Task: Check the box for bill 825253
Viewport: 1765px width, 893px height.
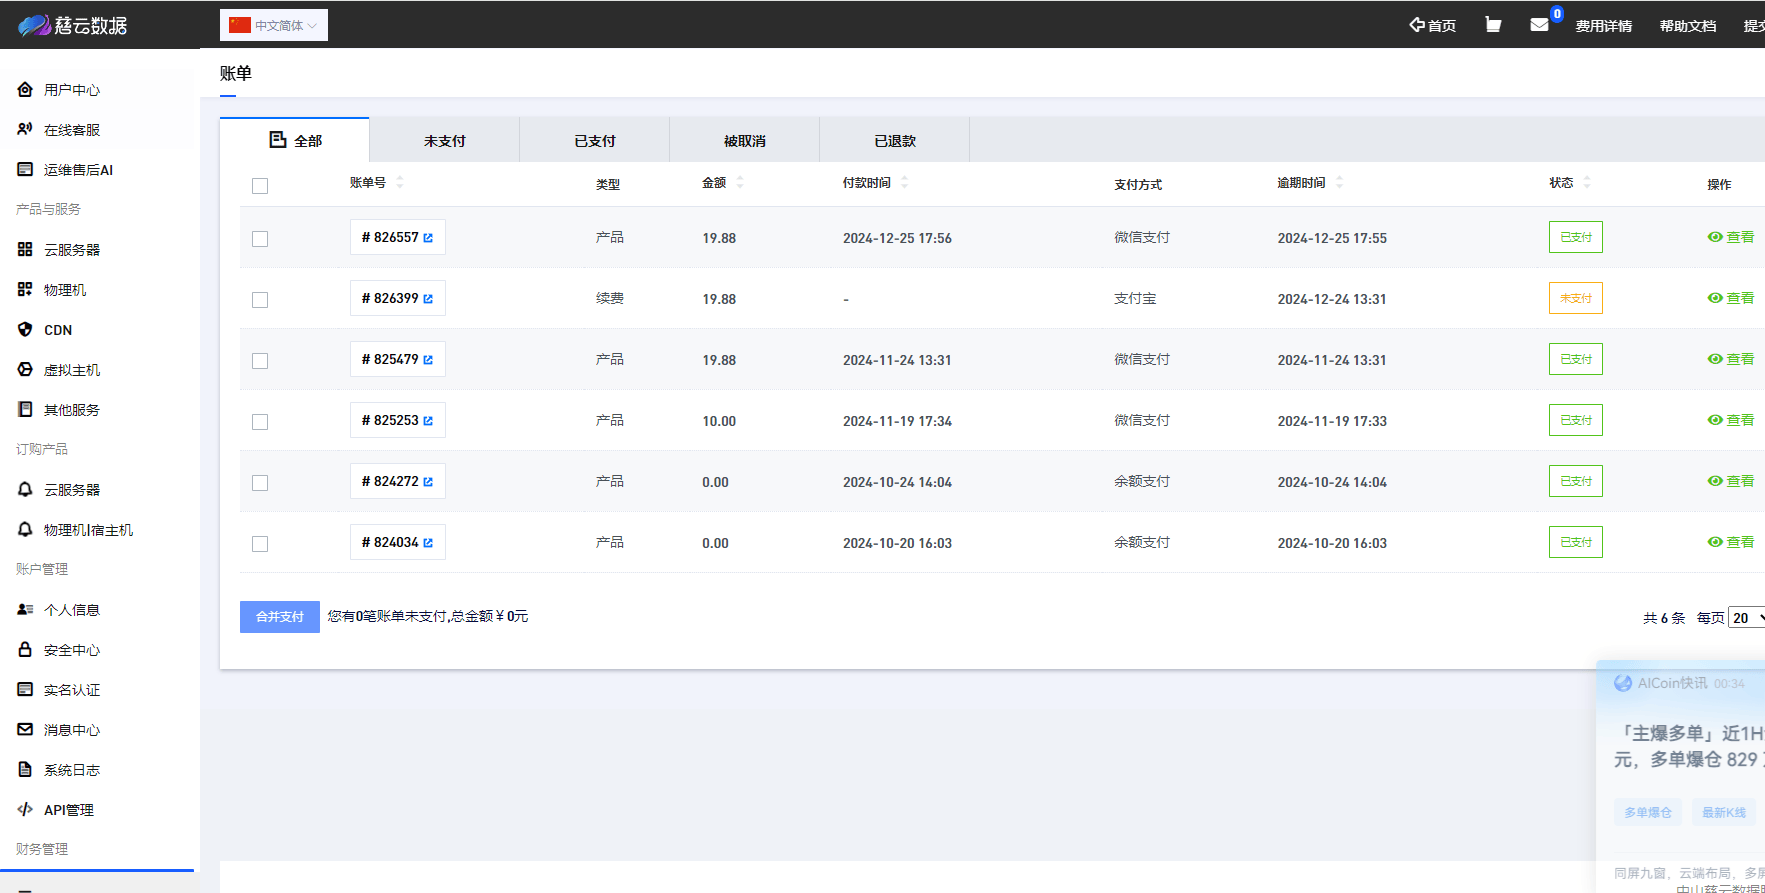Action: point(260,422)
